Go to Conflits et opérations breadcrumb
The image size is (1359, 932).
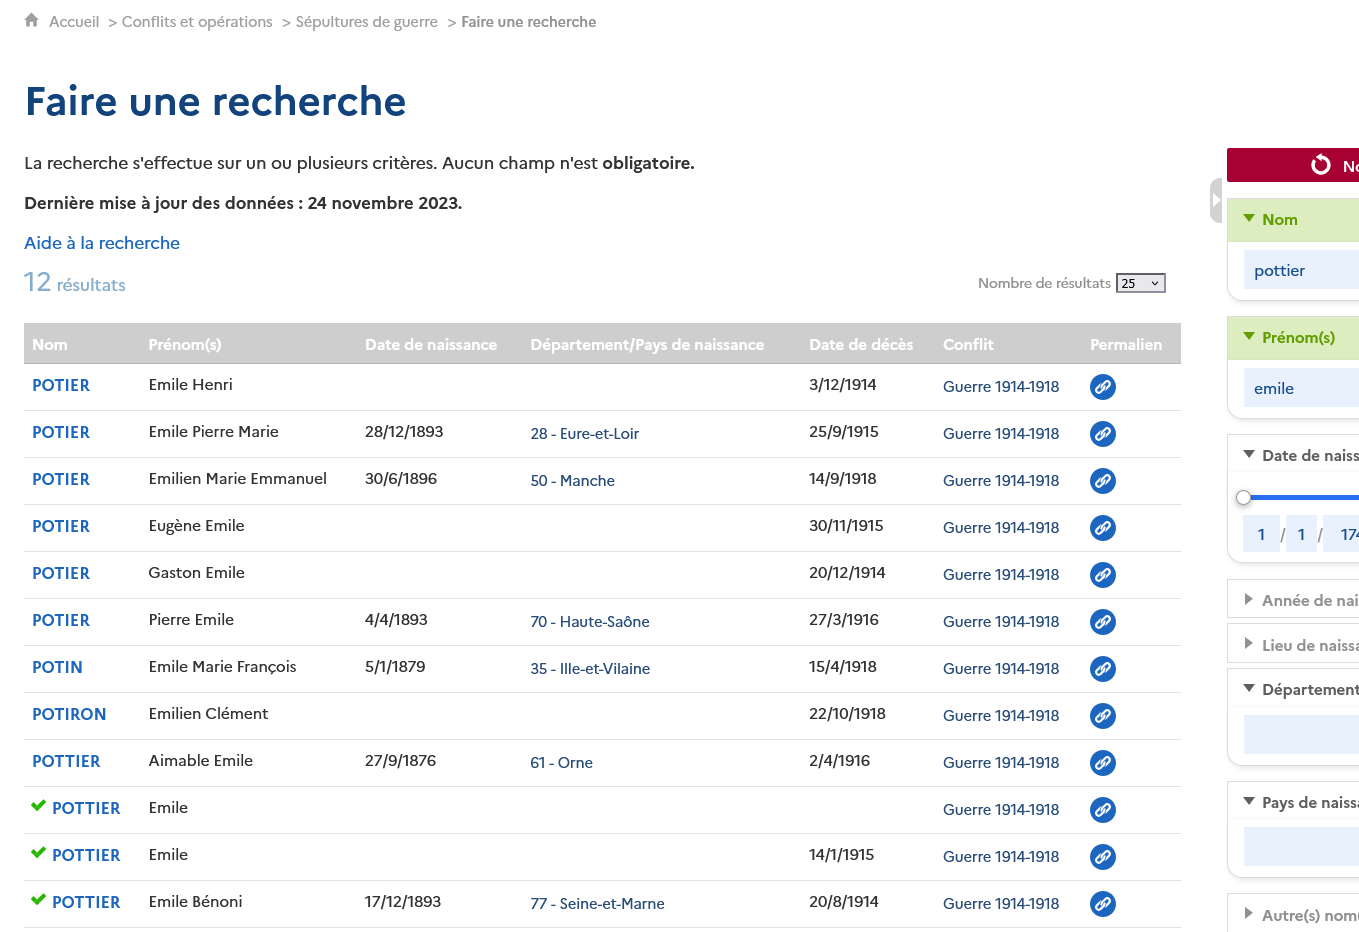click(x=197, y=22)
